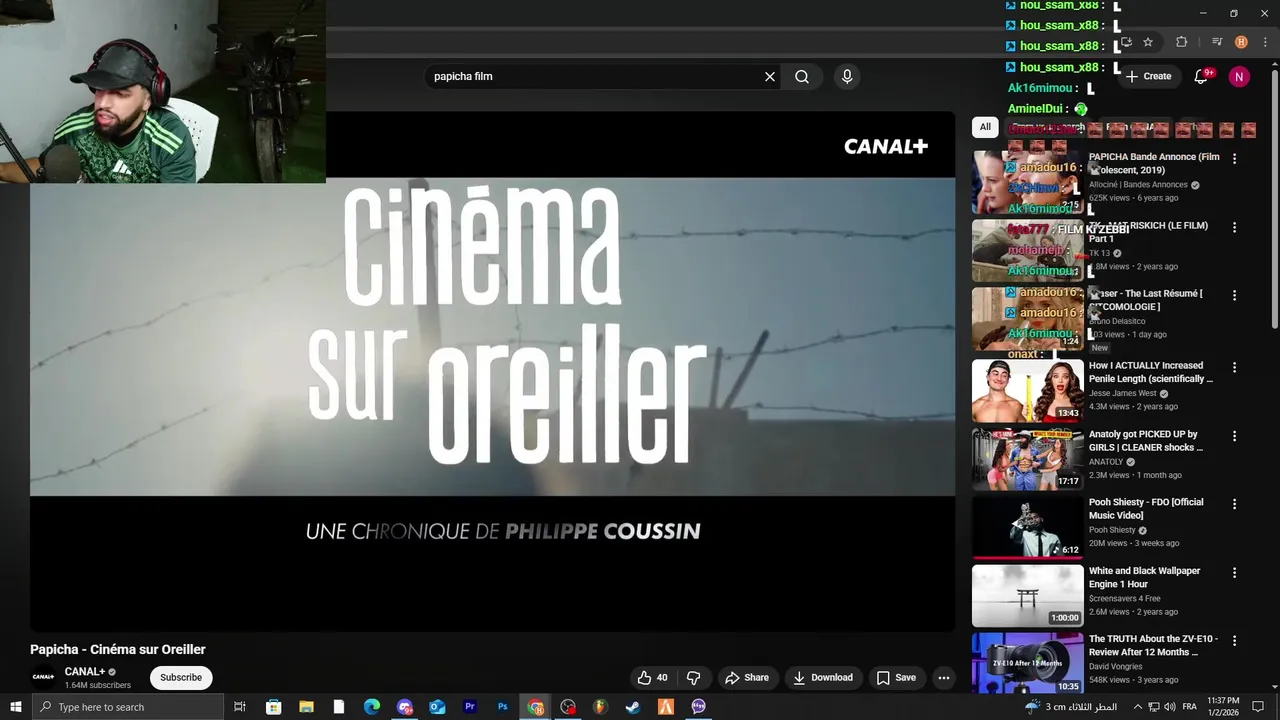Click the CANAL+ channel avatar

point(43,677)
